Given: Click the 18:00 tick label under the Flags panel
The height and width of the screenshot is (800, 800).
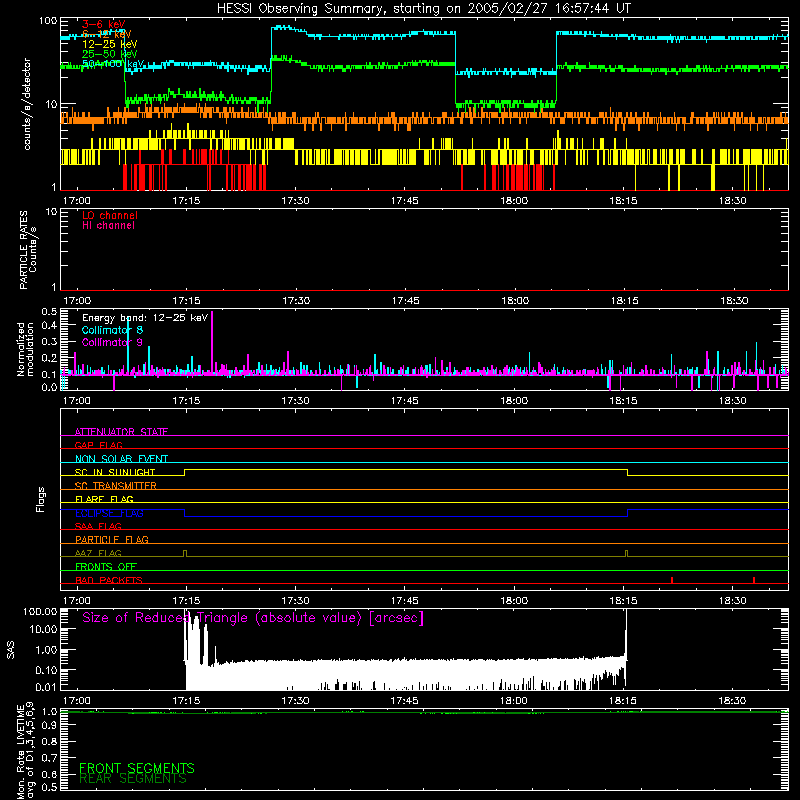Looking at the screenshot, I should tap(514, 601).
